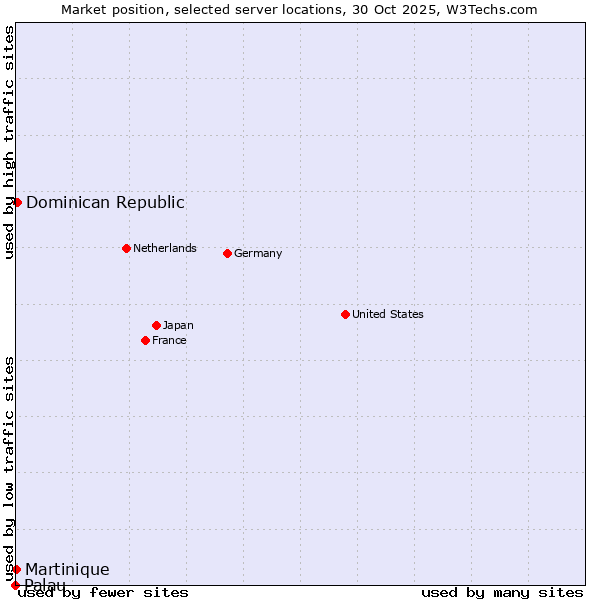Click the 'used by high traffic sites' axis label
Image resolution: width=600 pixels, height=600 pixels.
click(x=9, y=142)
